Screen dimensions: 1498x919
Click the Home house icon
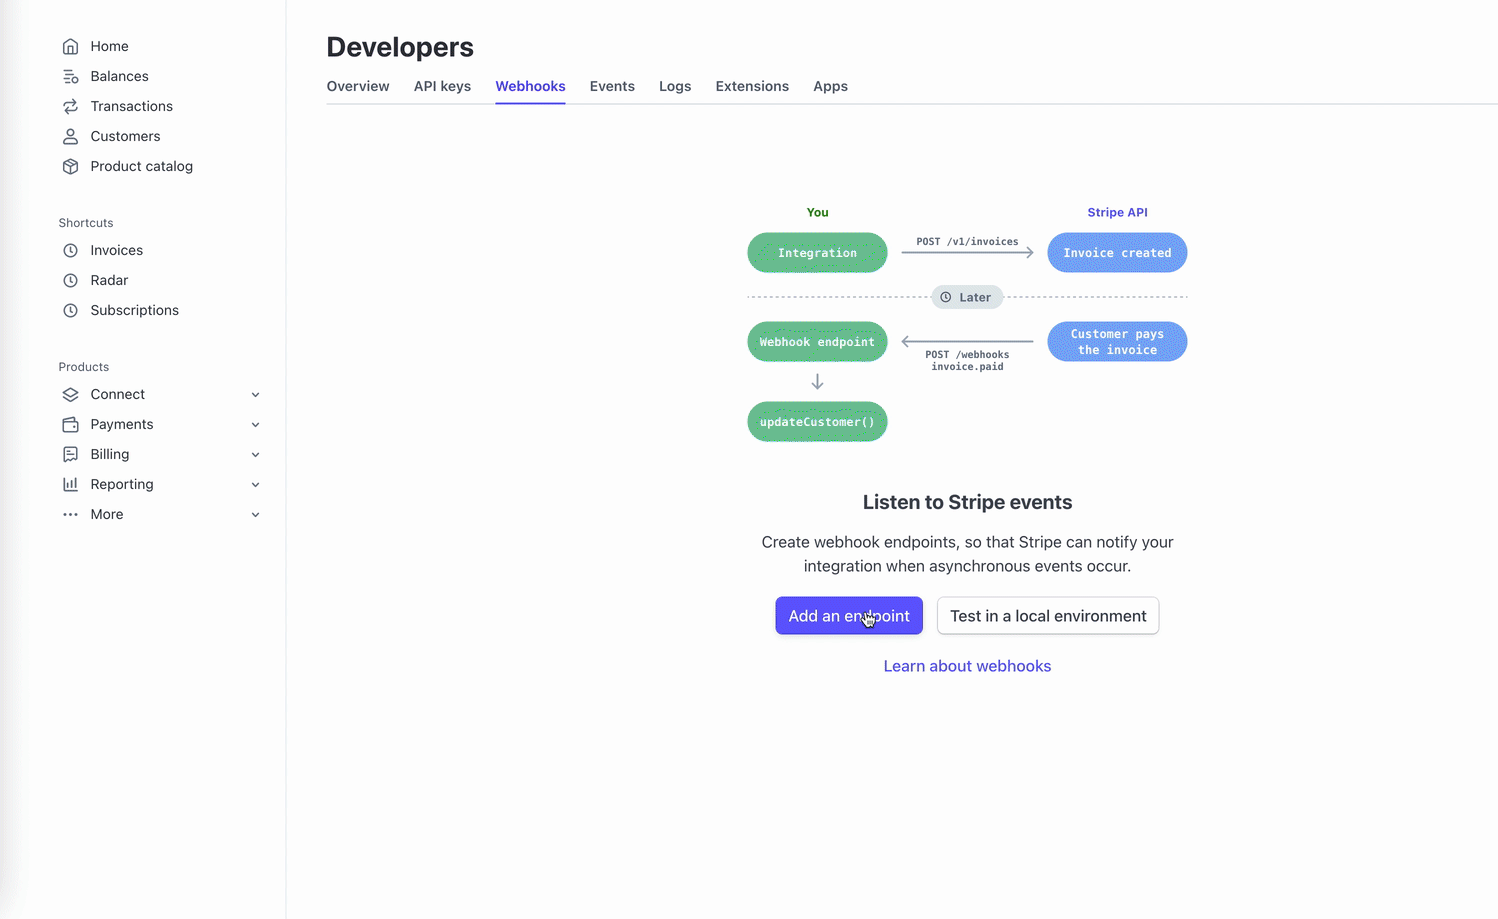70,46
